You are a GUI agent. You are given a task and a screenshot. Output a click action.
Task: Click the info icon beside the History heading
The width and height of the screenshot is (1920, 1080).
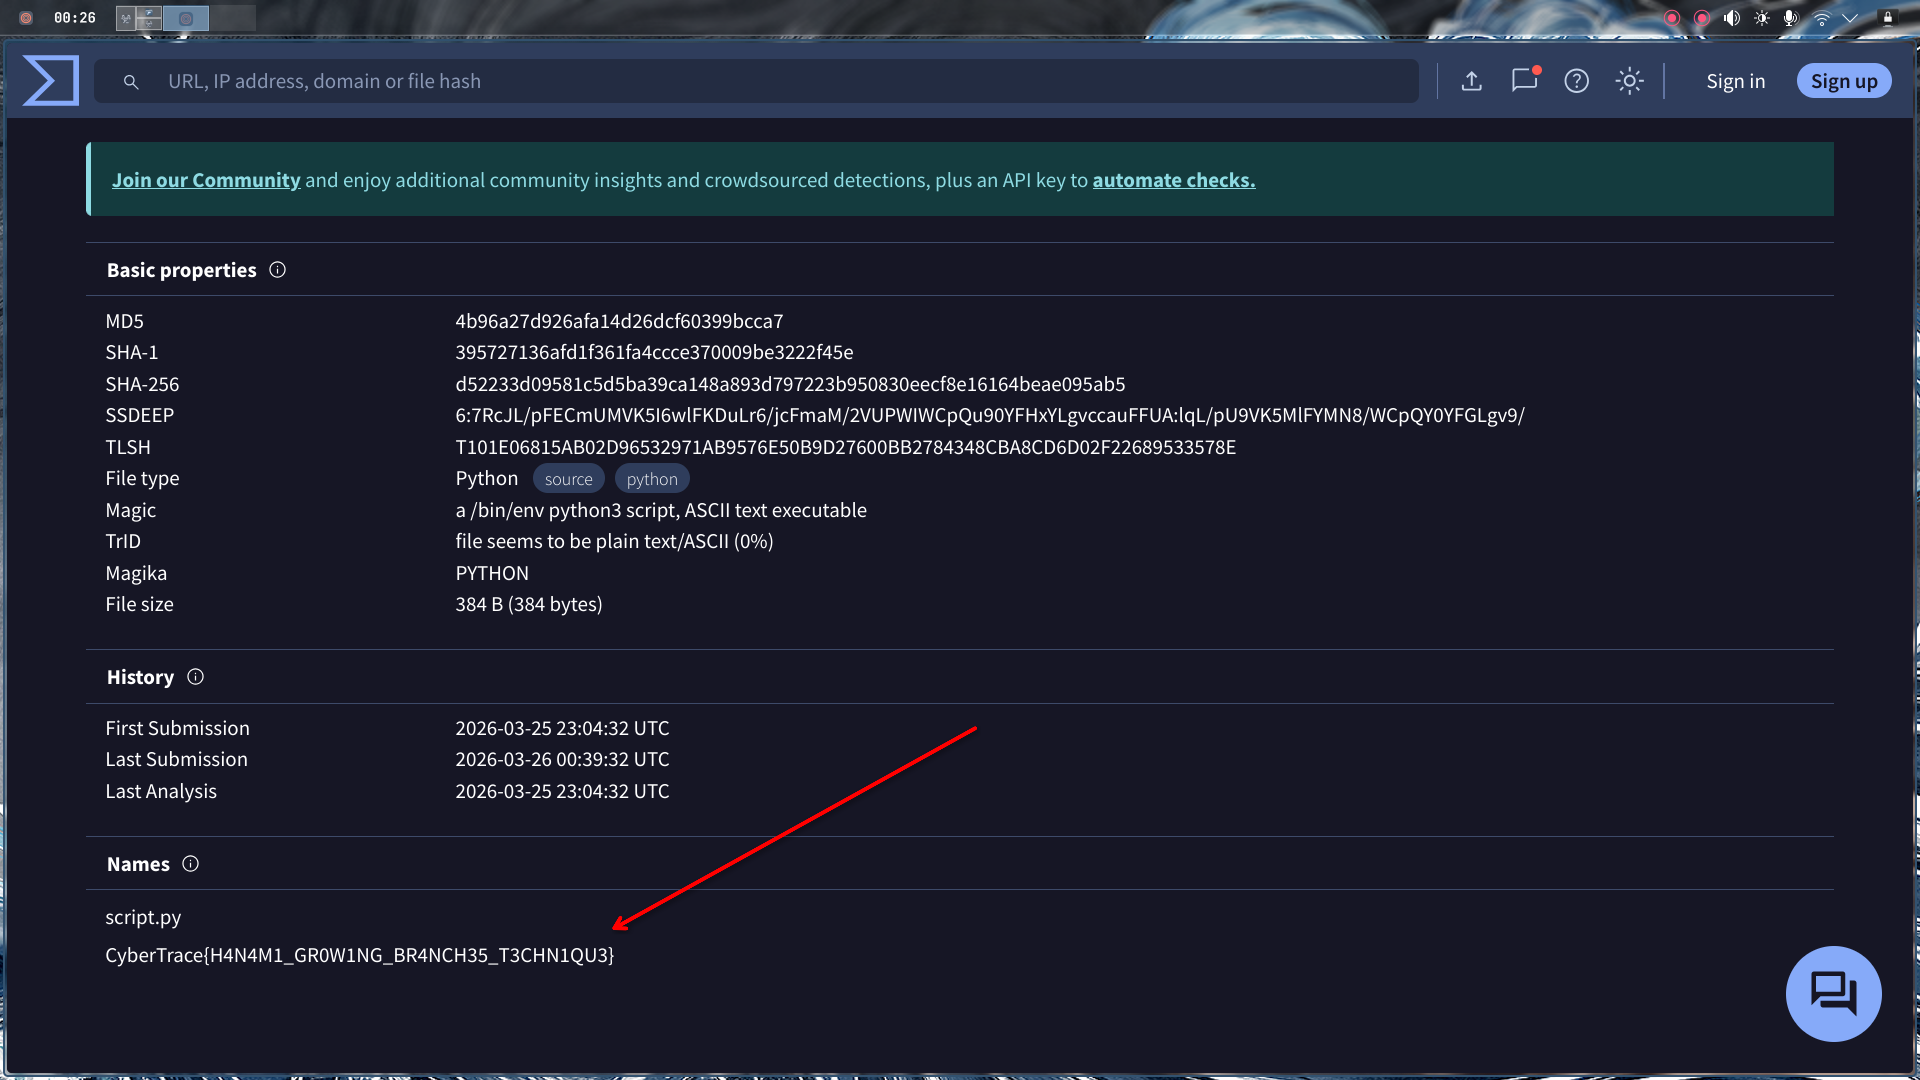click(194, 676)
